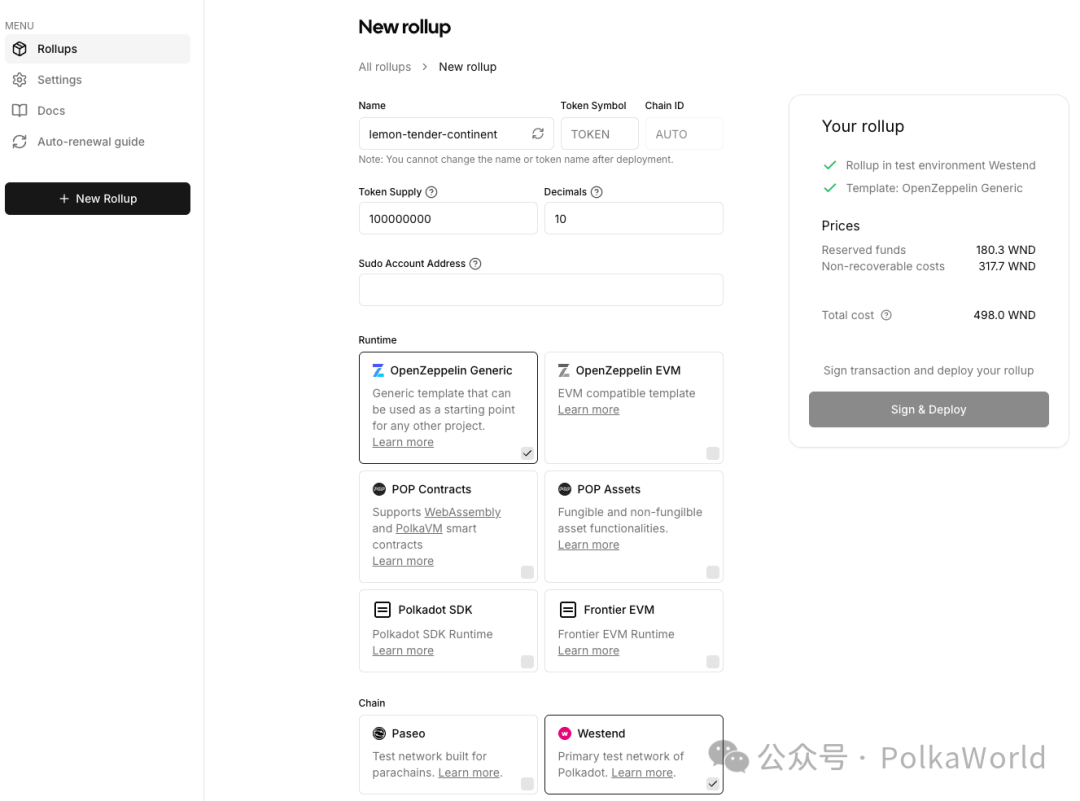Click the Sudo Account Address input field
This screenshot has height=801, width=1080.
[540, 290]
